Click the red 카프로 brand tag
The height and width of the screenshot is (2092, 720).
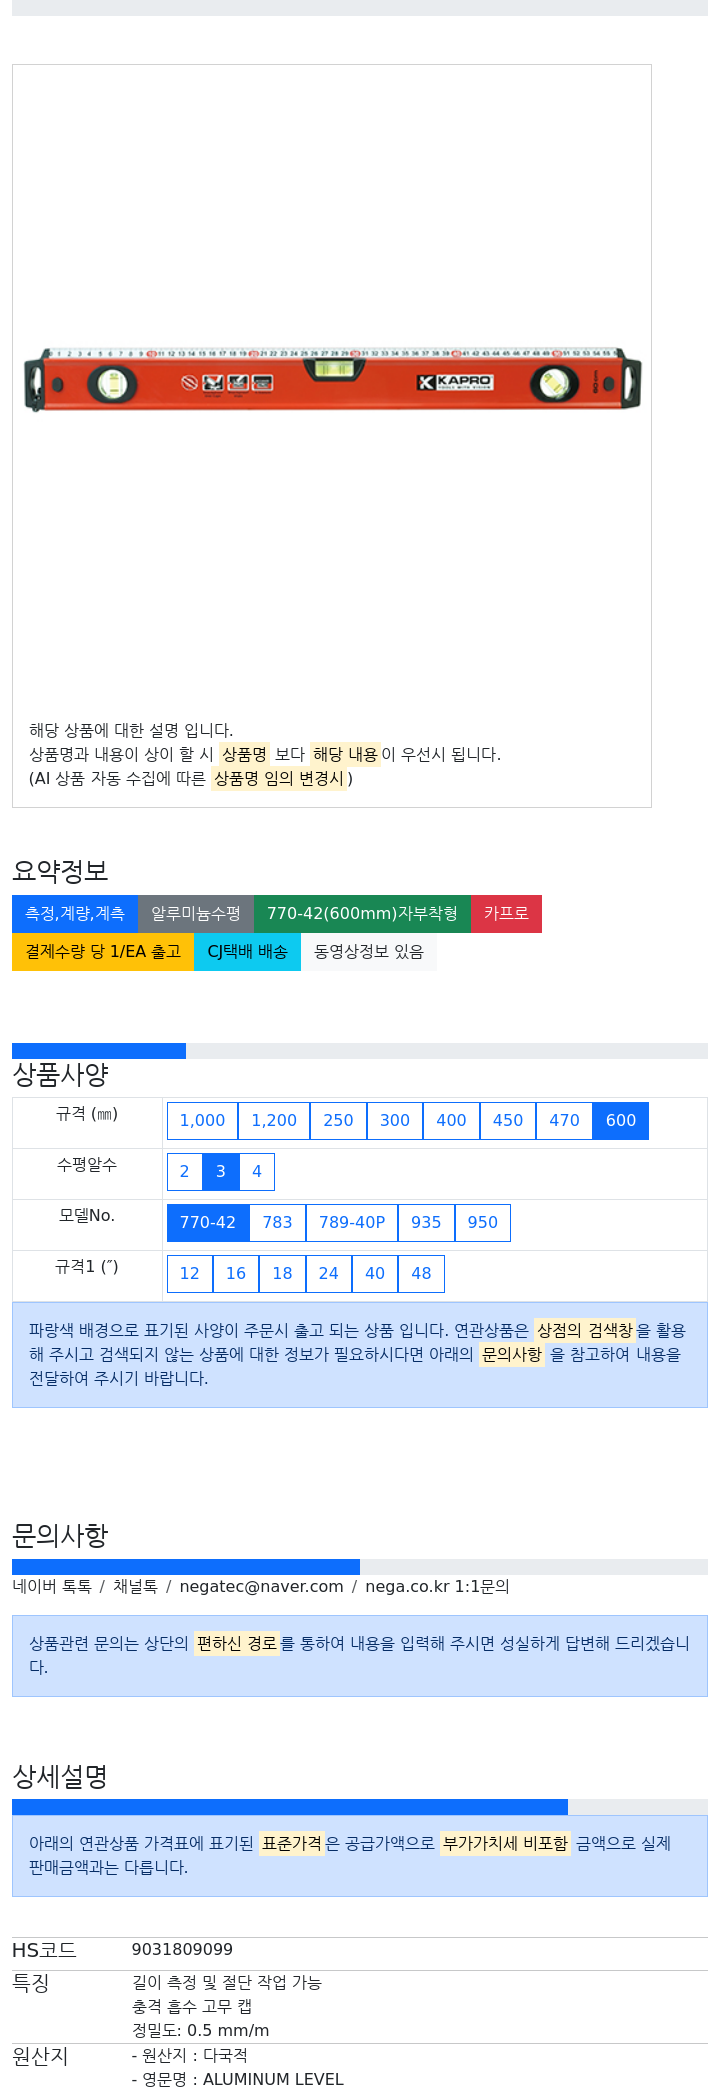tap(506, 913)
